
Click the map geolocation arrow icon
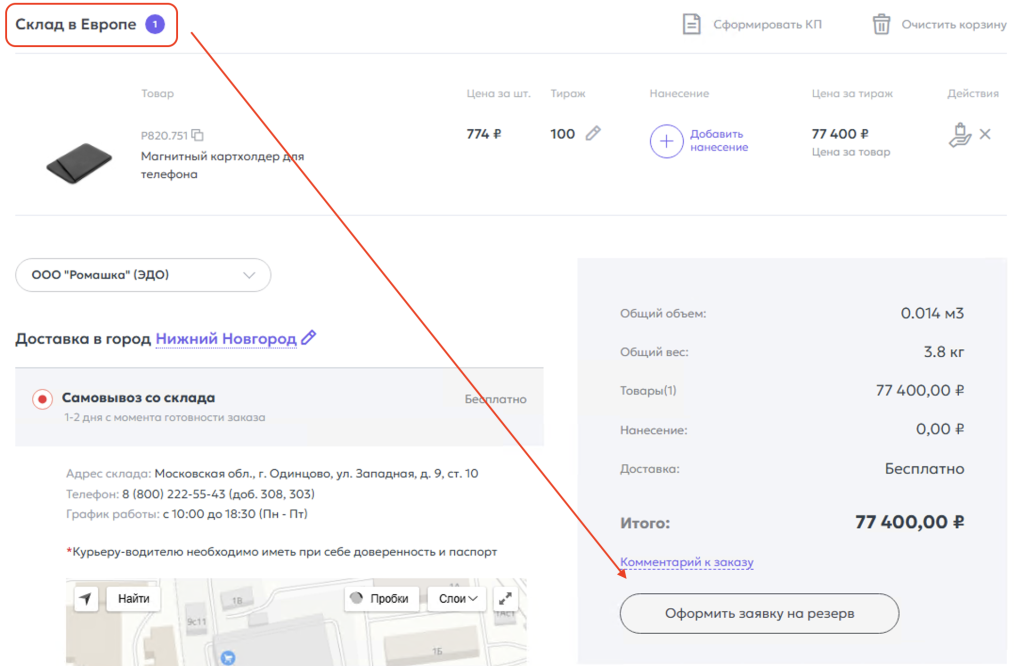pyautogui.click(x=87, y=598)
